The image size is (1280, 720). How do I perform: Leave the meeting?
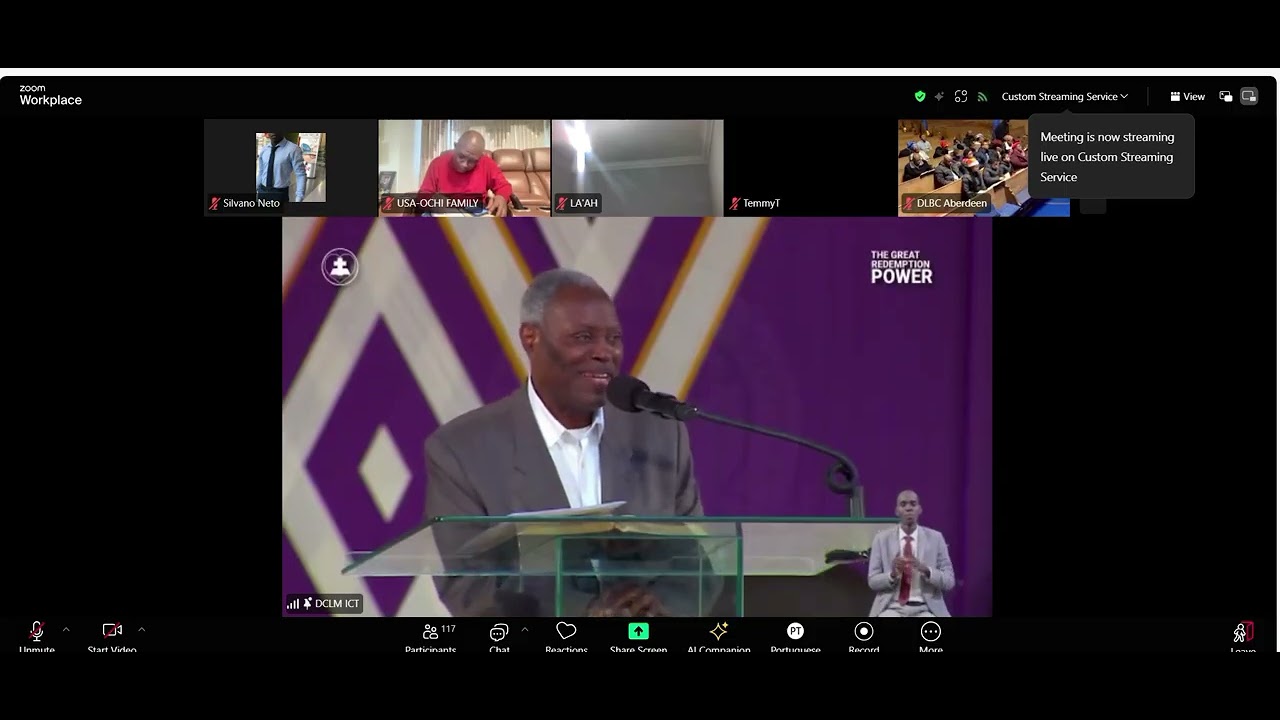point(1243,636)
